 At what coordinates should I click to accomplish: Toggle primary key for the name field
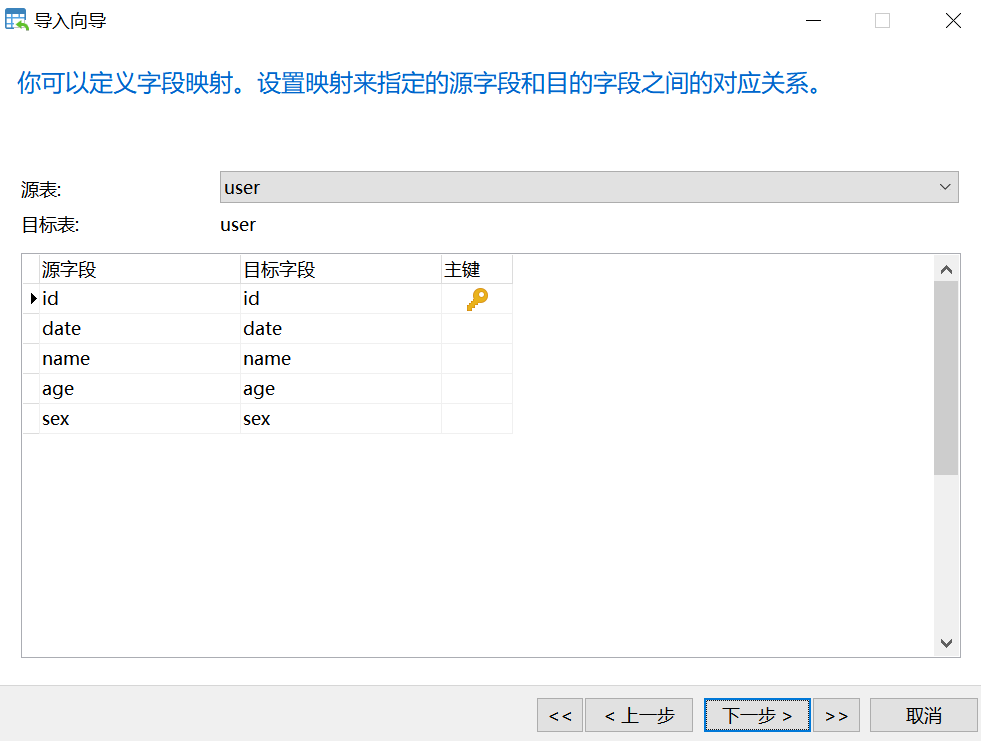tap(477, 358)
